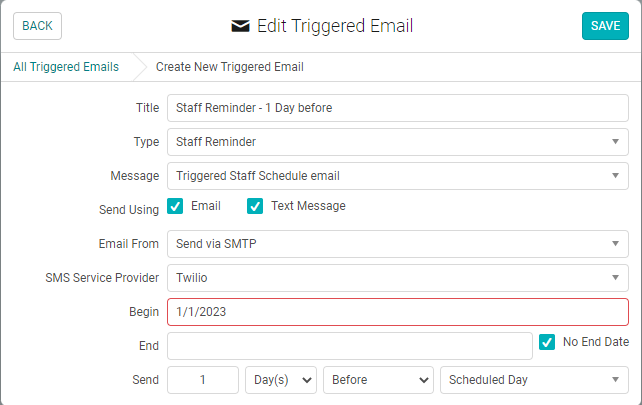The width and height of the screenshot is (642, 405).
Task: Open the Email From dropdown
Action: tap(398, 243)
